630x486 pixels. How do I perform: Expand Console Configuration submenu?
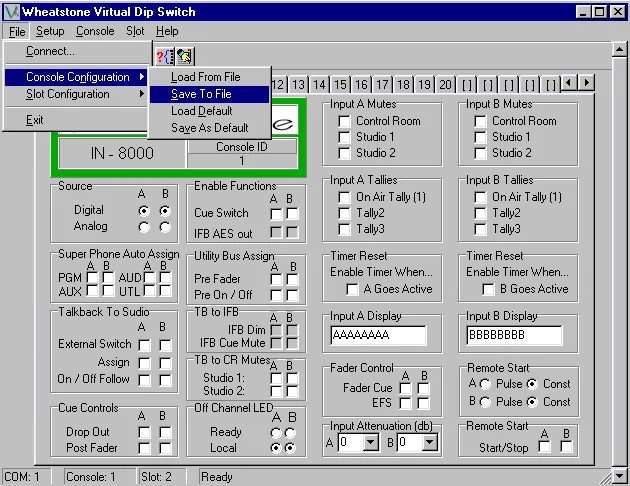point(76,77)
